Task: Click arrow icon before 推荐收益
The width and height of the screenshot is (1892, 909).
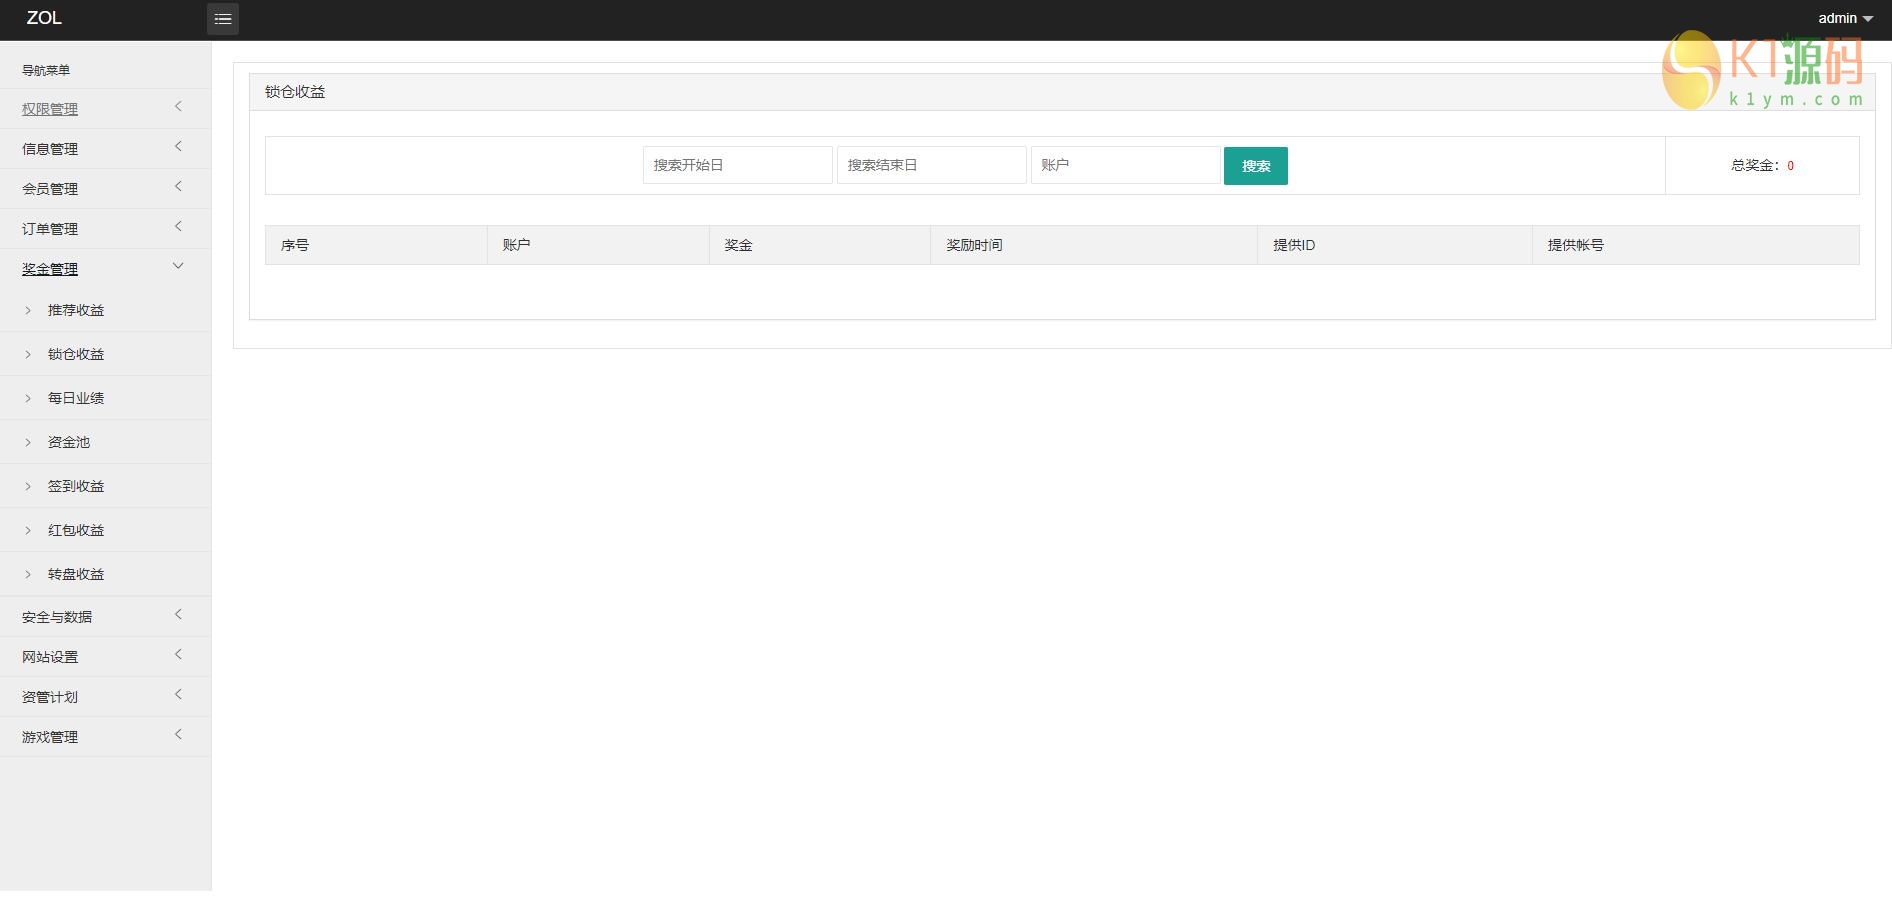Action: tap(28, 311)
